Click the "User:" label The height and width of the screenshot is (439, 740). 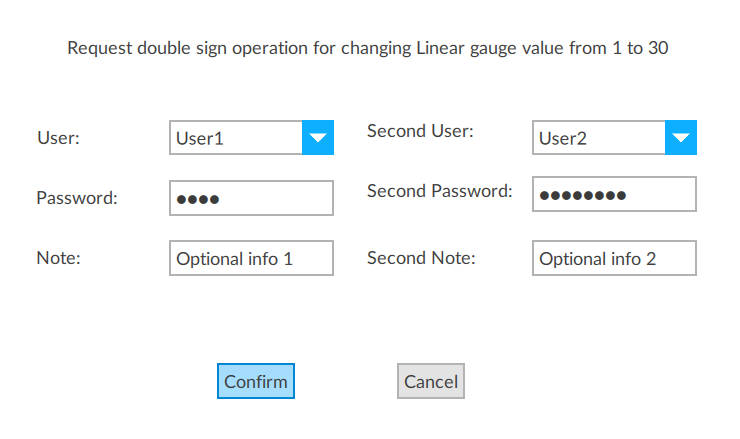point(58,138)
